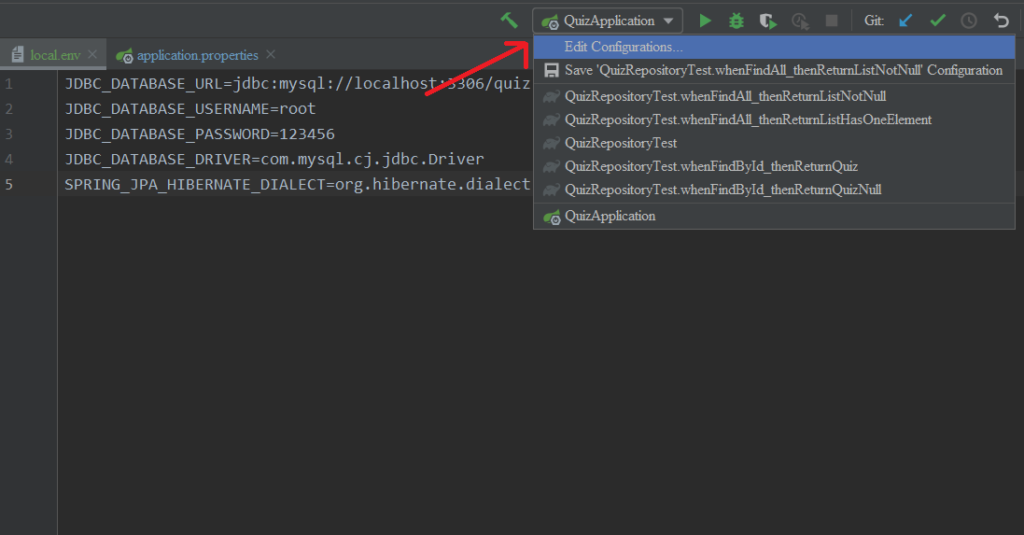Click the green hammer Build icon
Screen dimensions: 1024x535
pyautogui.click(x=510, y=20)
